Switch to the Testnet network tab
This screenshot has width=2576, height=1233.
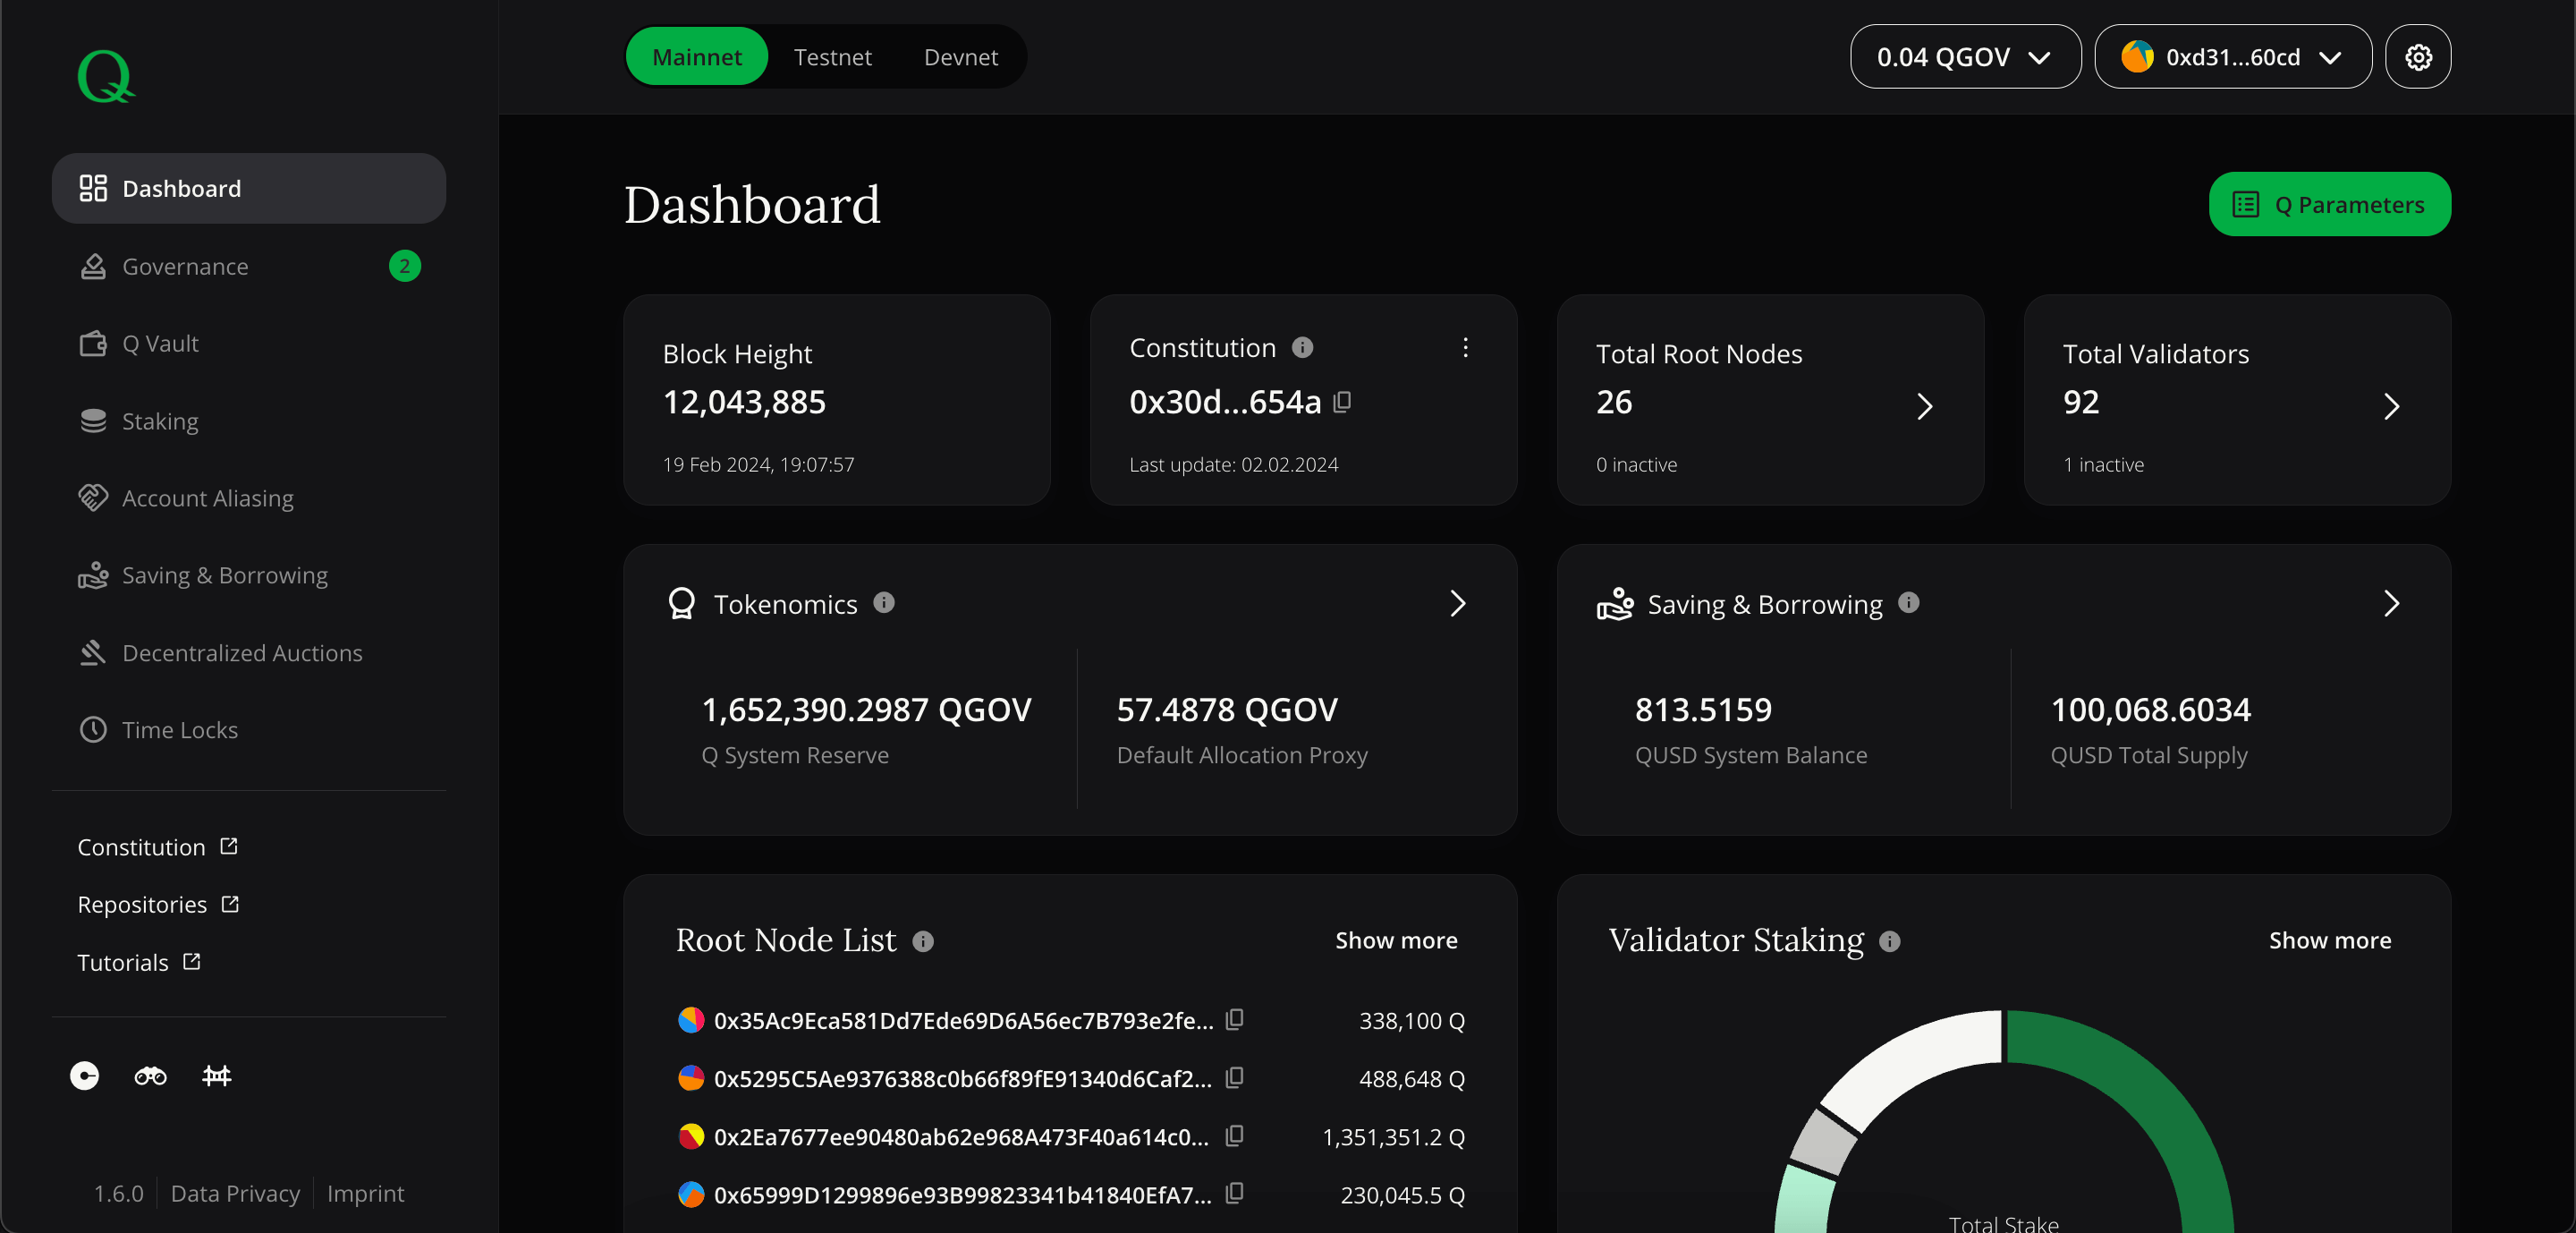[x=832, y=57]
